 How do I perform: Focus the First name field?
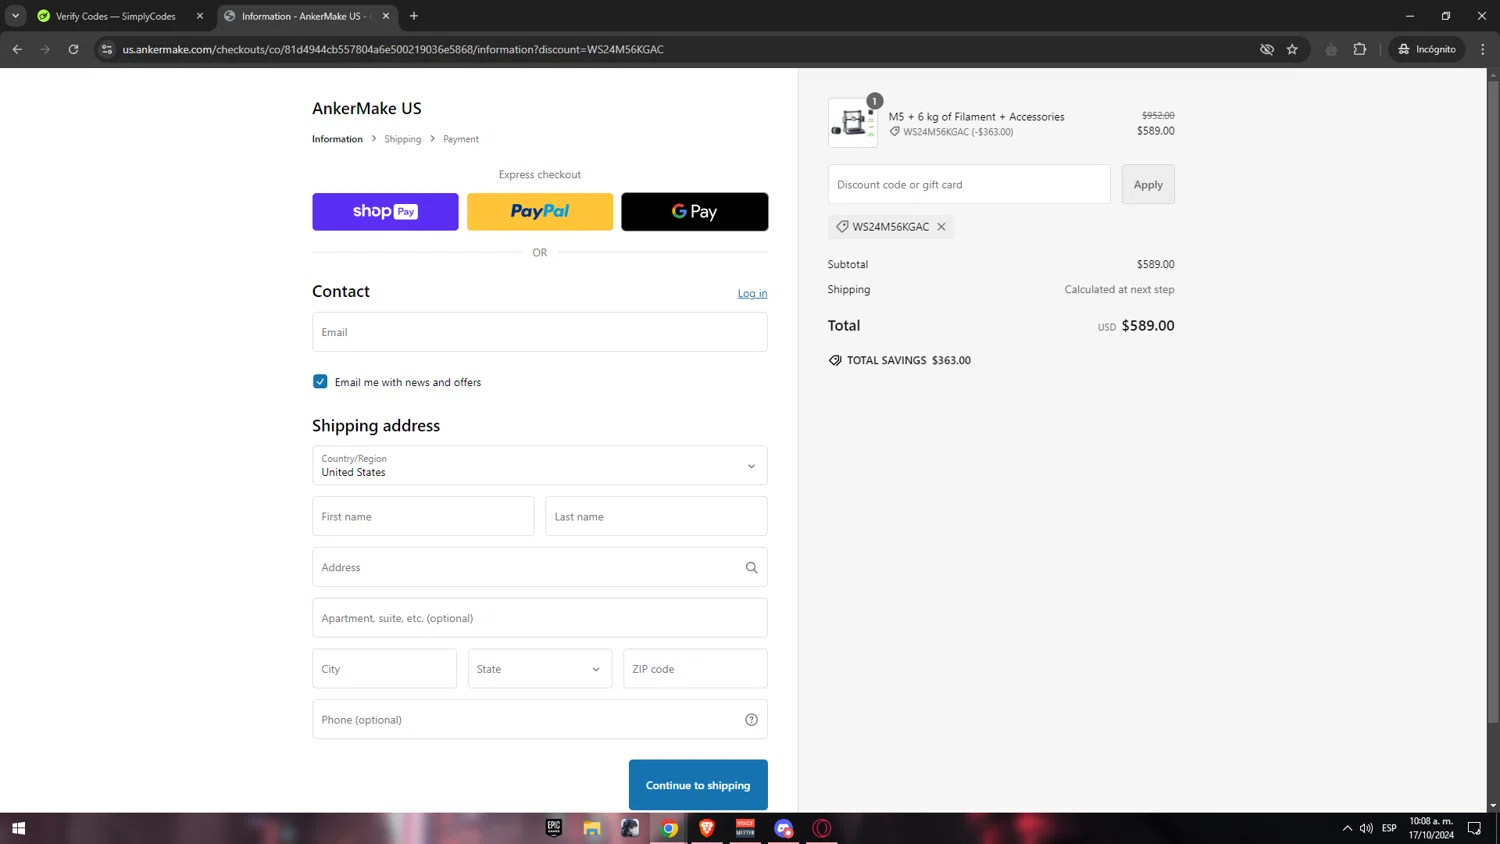coord(423,517)
